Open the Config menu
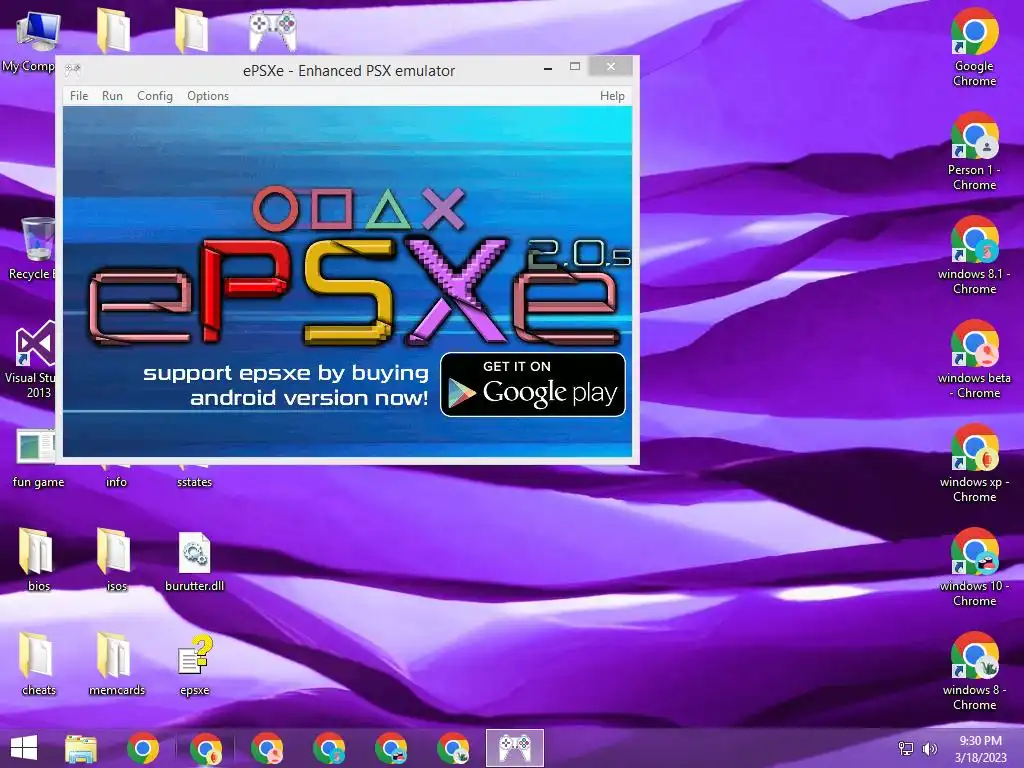Image resolution: width=1024 pixels, height=768 pixels. click(155, 96)
